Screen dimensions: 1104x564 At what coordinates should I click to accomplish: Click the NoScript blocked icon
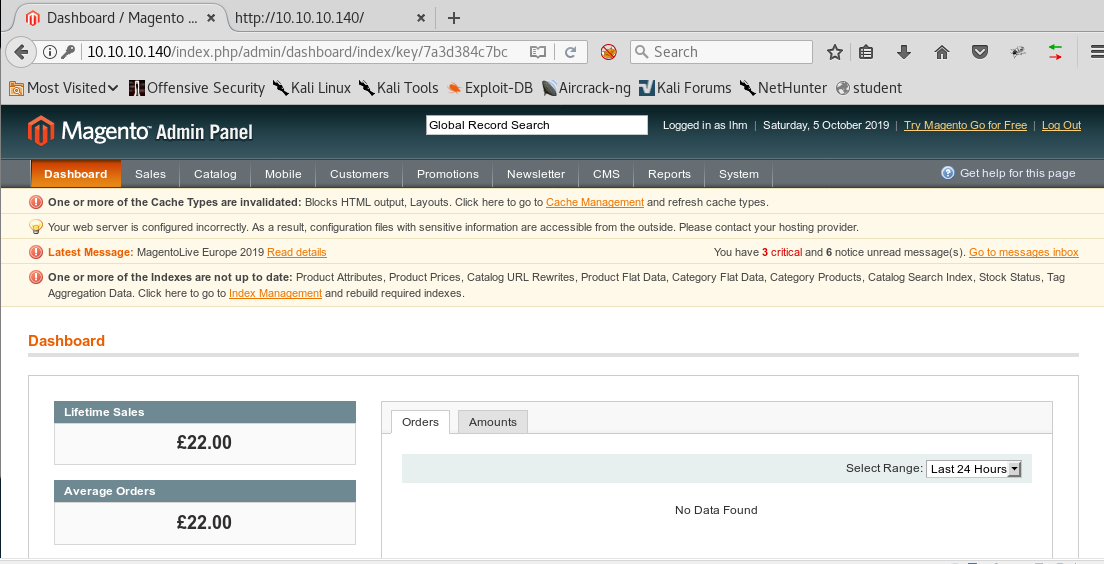tap(608, 52)
